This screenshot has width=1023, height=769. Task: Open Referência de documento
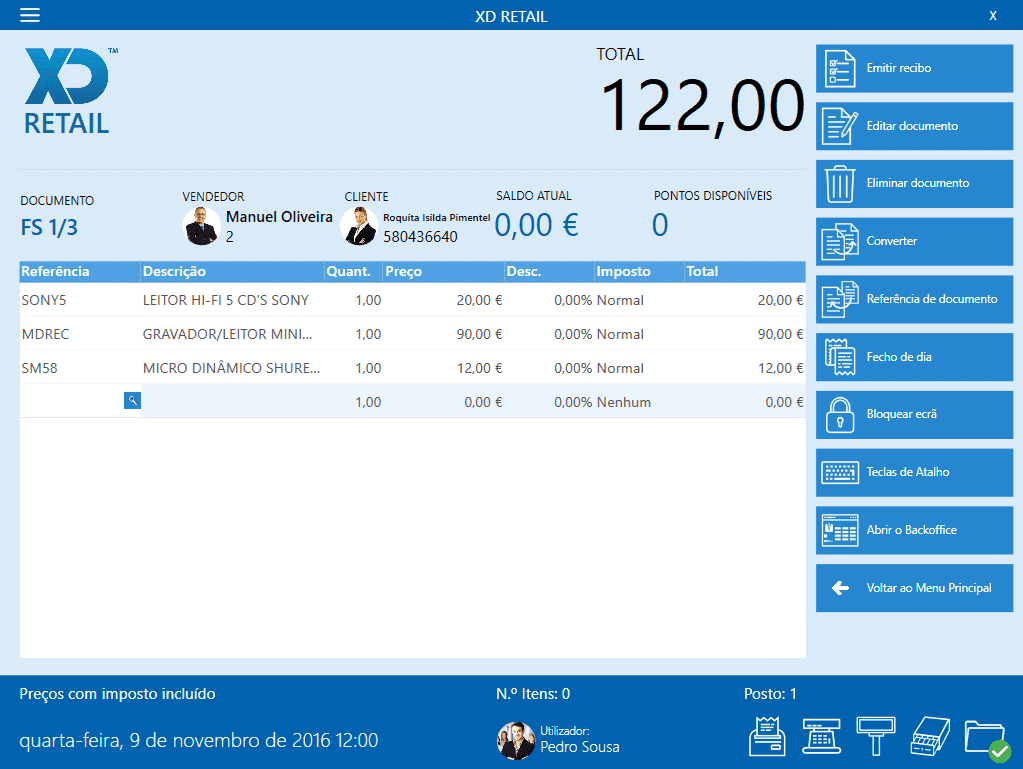tap(914, 299)
